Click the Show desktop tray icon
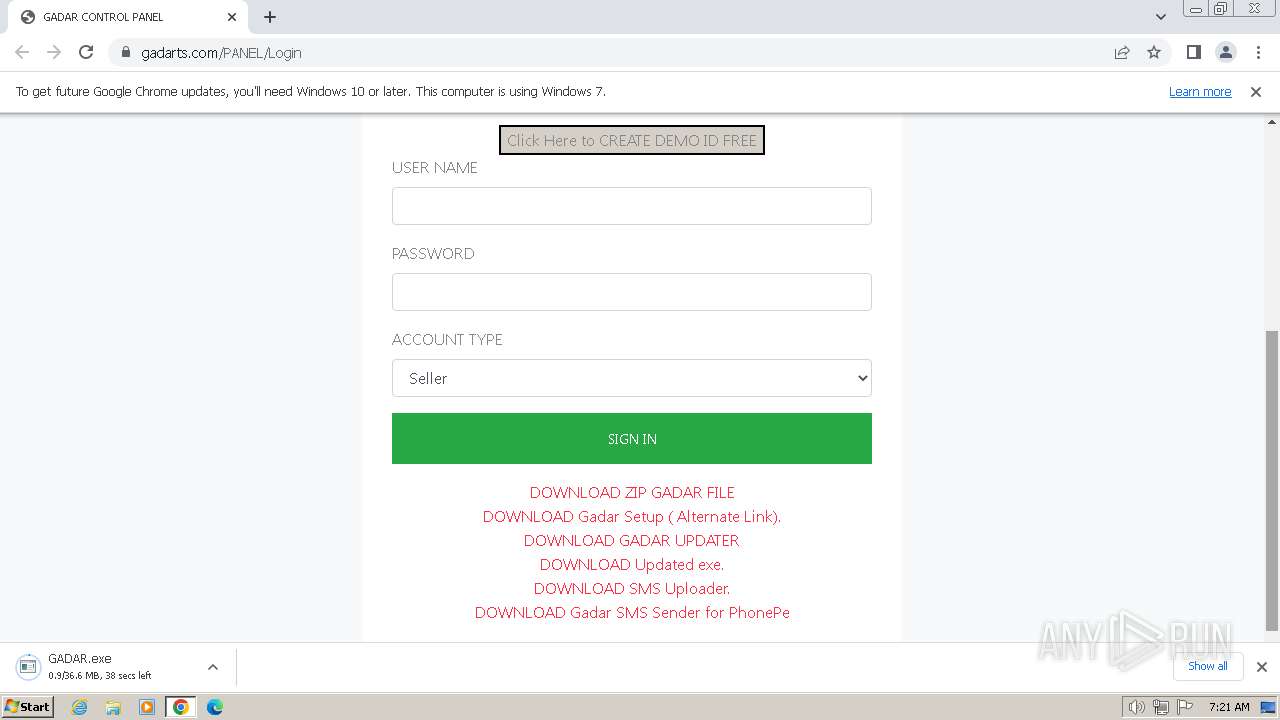This screenshot has height=720, width=1280. point(1268,707)
